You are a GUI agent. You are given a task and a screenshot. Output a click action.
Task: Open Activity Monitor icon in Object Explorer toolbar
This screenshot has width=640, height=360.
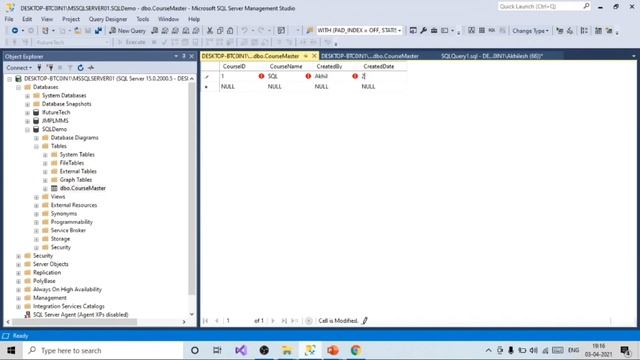[91, 68]
